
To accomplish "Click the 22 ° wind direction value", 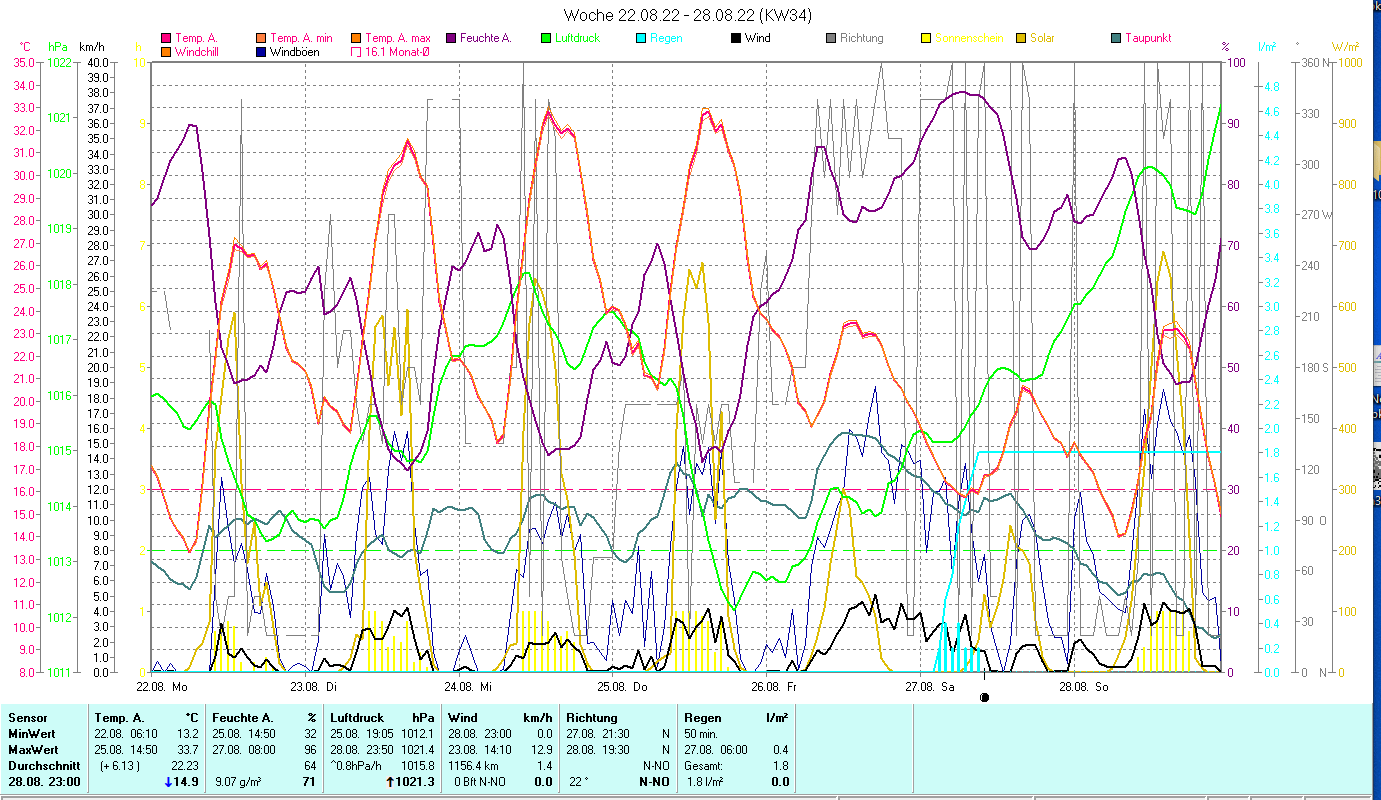I will (577, 782).
